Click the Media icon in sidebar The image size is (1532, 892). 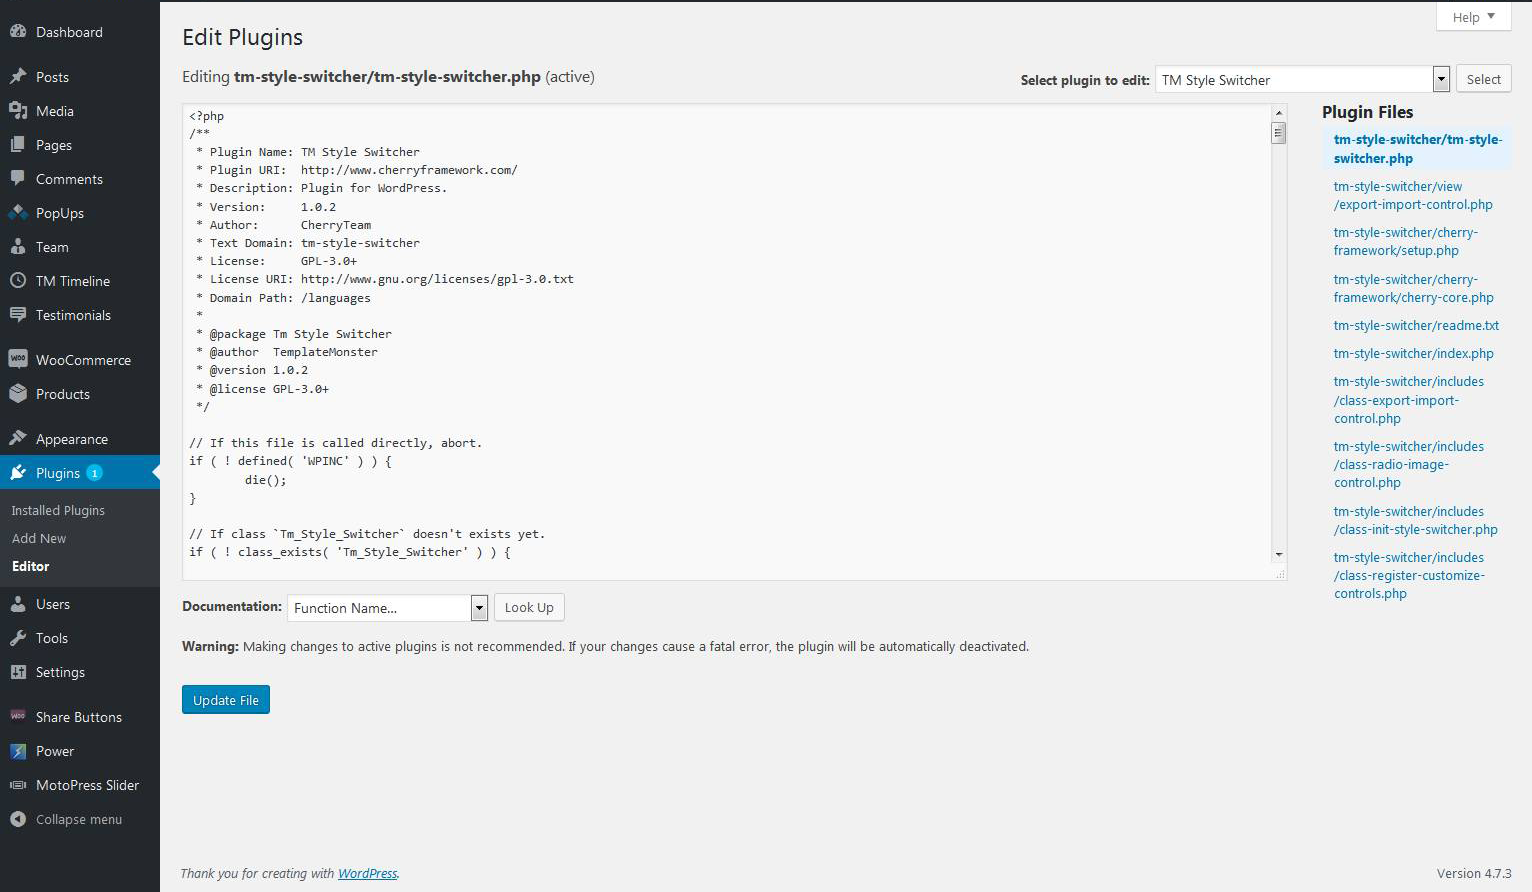tap(18, 111)
